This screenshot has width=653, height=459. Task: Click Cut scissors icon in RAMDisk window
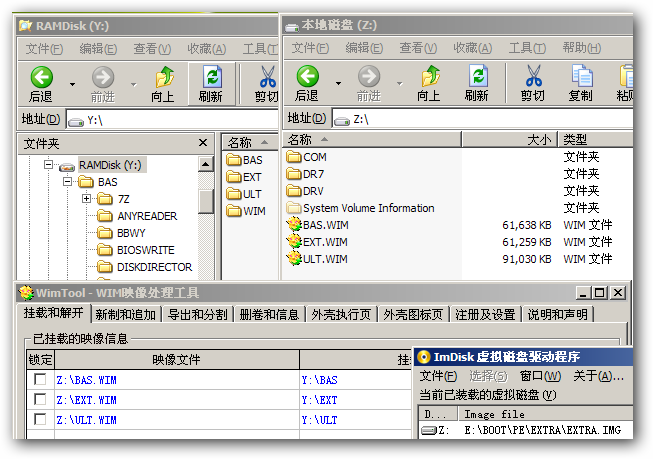(x=267, y=77)
